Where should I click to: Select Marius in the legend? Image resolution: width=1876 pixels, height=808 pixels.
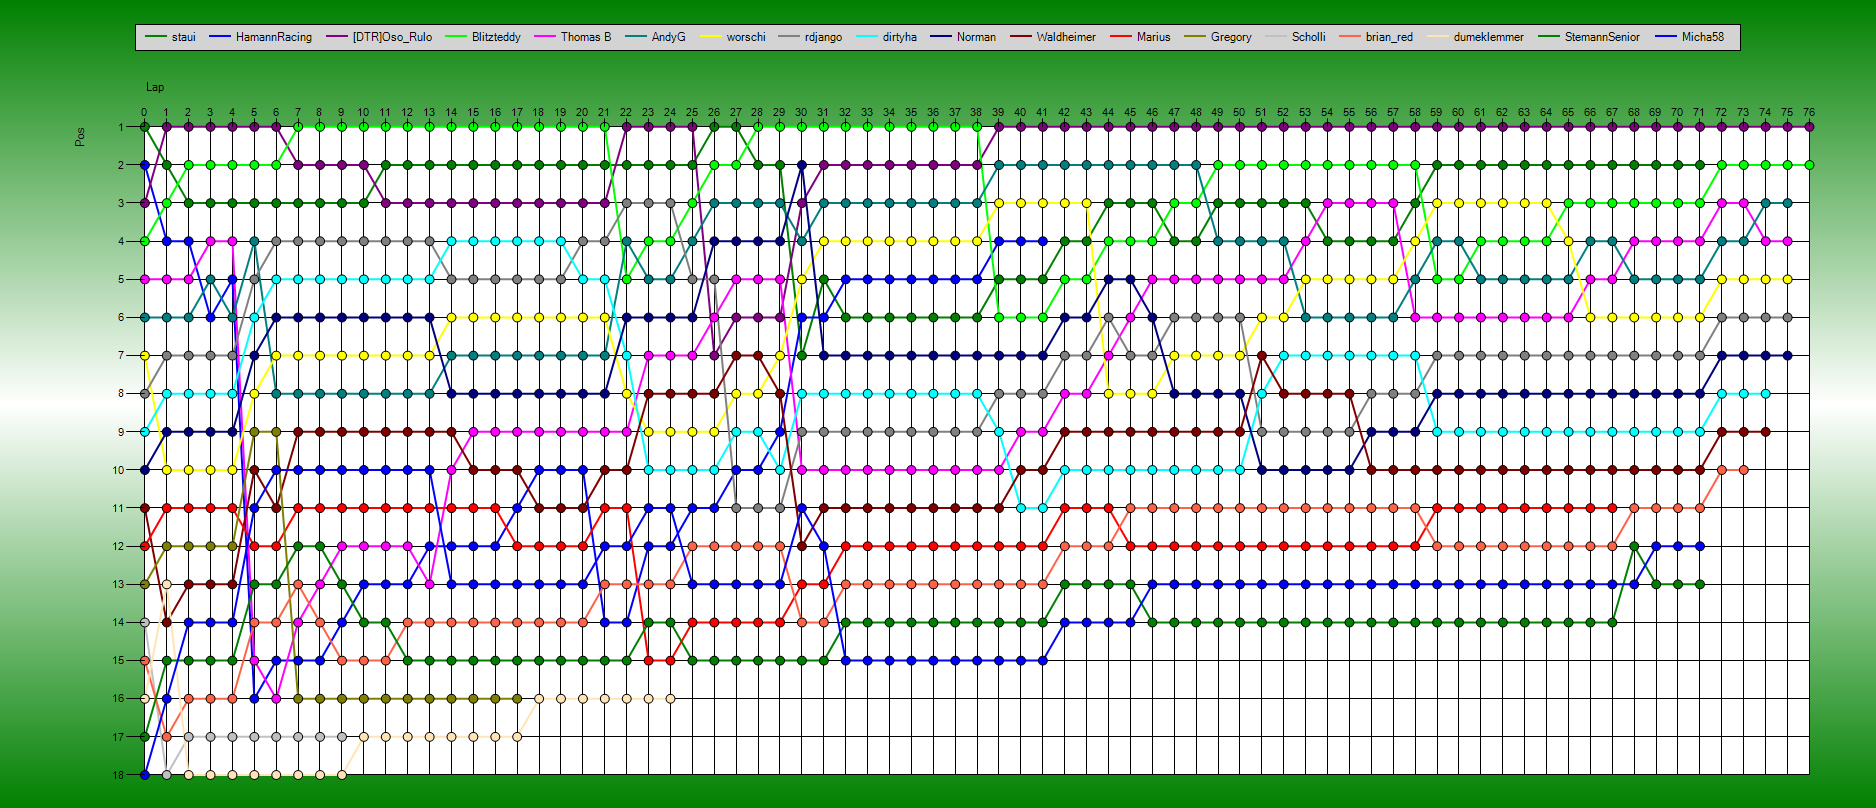[x=1140, y=37]
